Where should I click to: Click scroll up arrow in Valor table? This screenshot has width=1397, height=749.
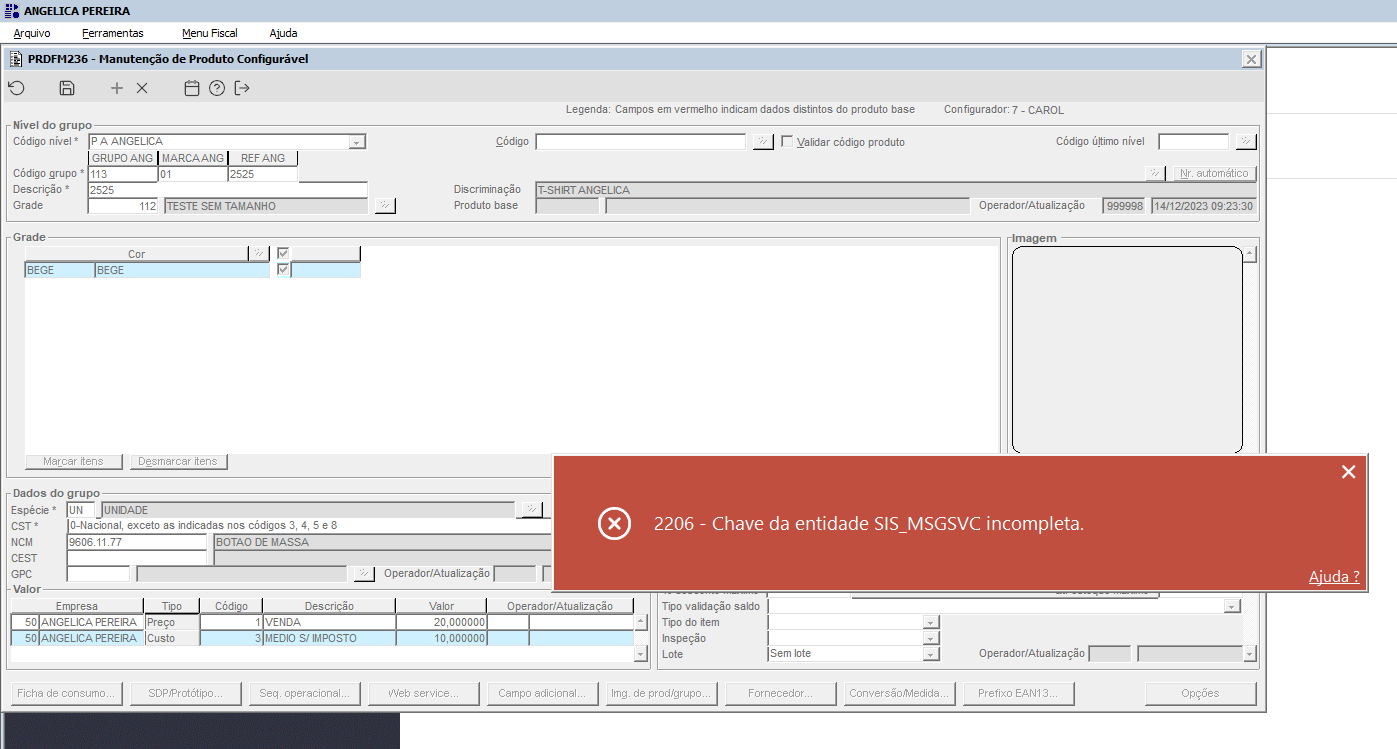641,621
